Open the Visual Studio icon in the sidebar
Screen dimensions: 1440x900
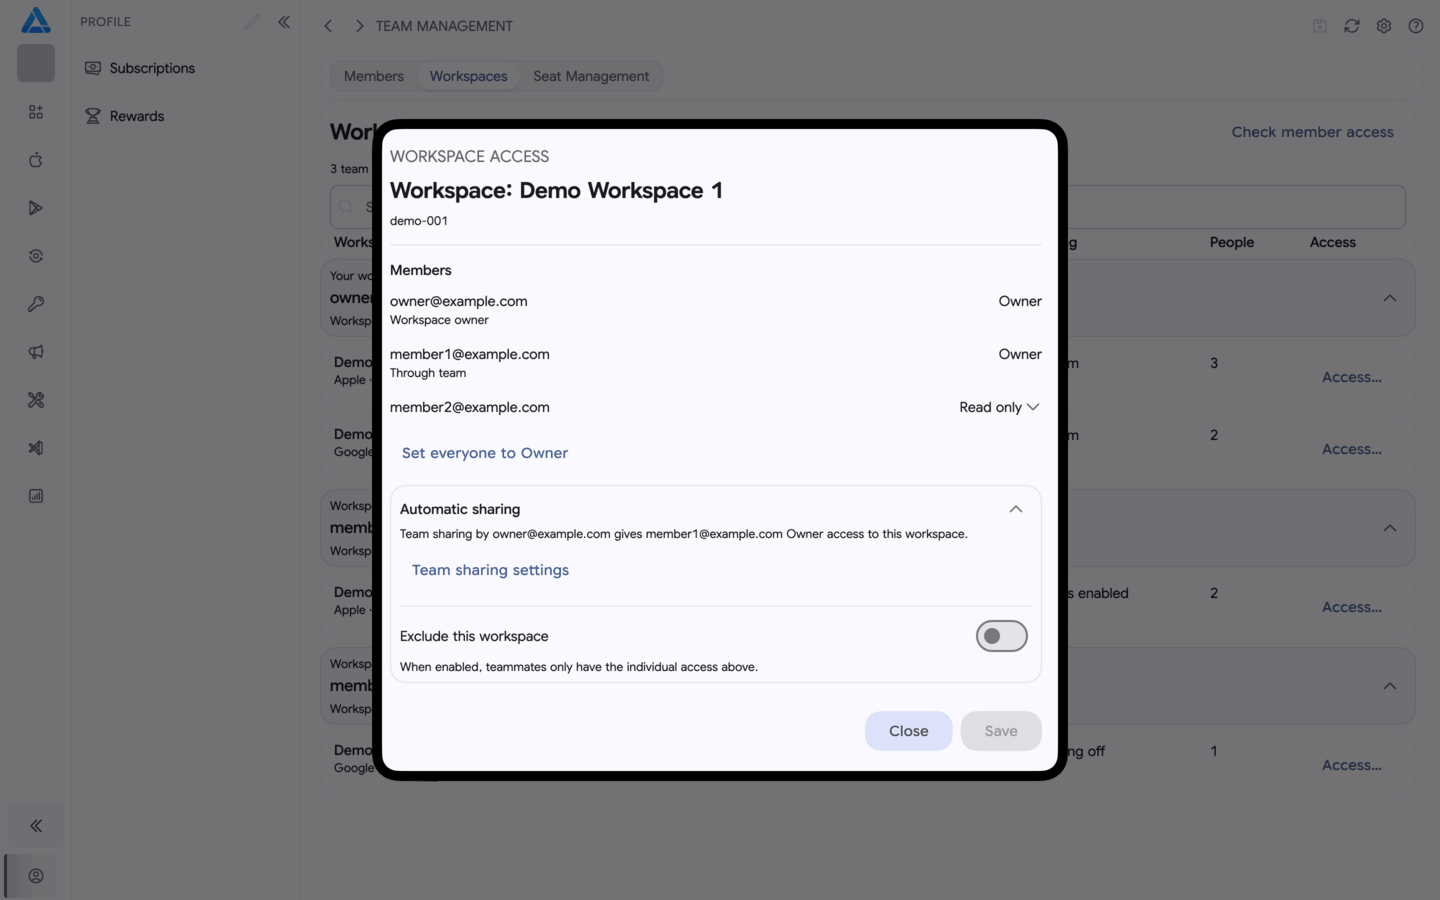pyautogui.click(x=36, y=448)
